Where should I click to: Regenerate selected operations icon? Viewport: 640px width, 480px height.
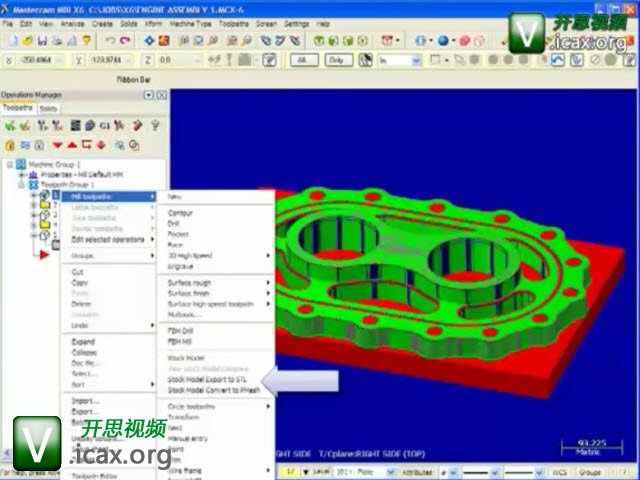[x=42, y=126]
